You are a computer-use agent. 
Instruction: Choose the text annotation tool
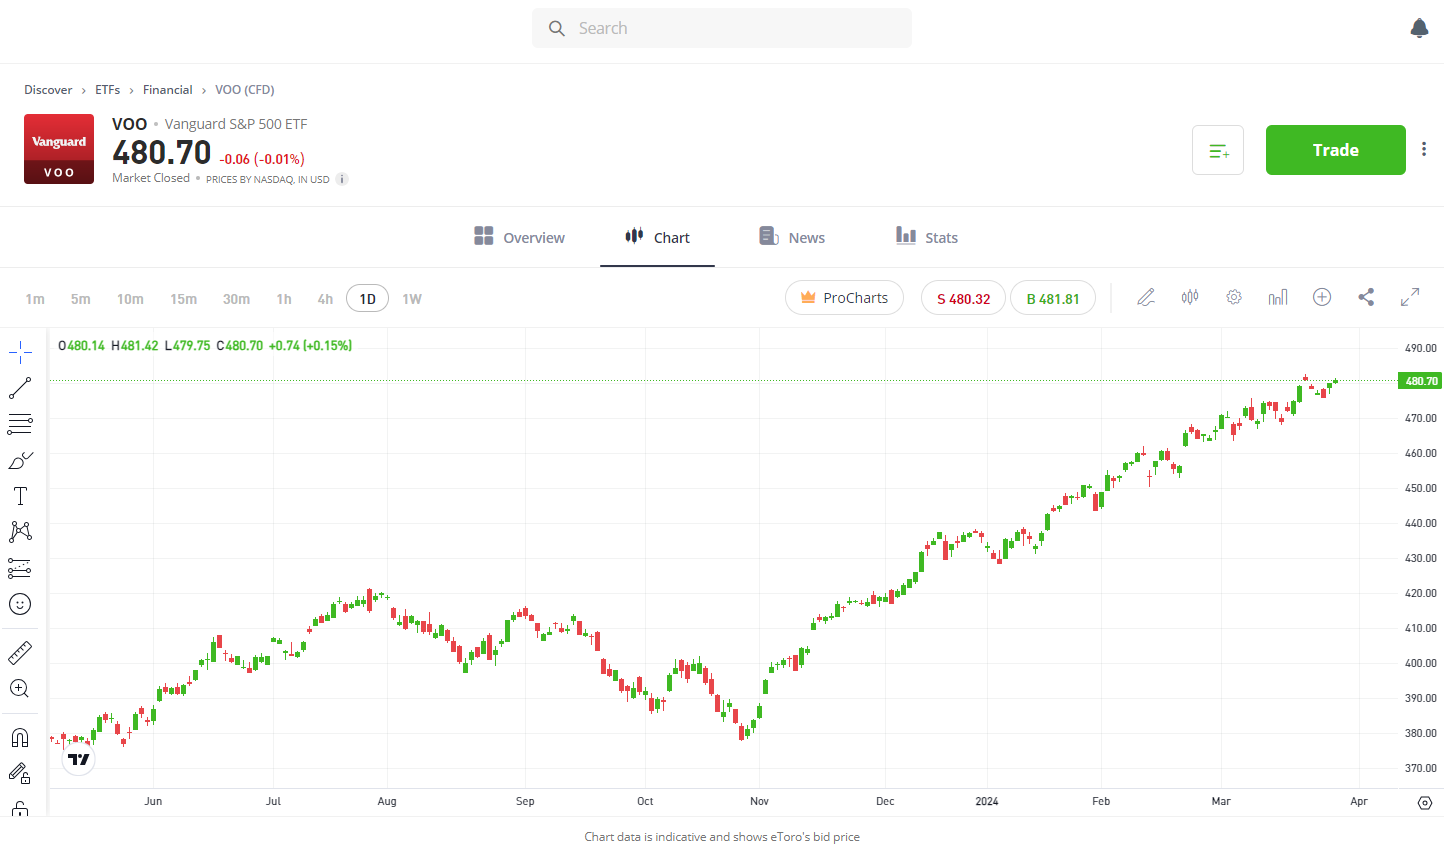(20, 496)
